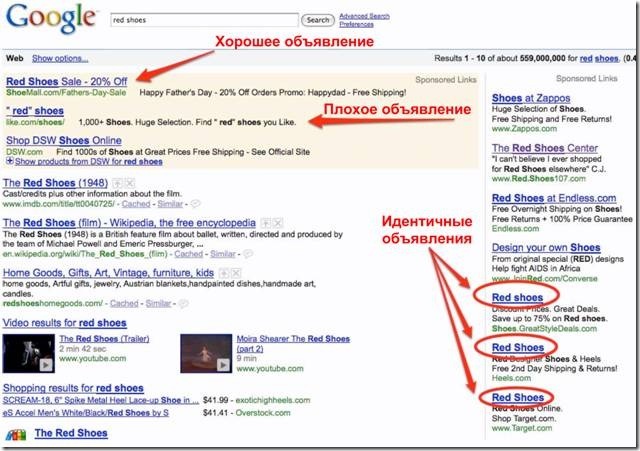Remove The Red Shoes (1948) result
The image size is (640, 451).
130,183
